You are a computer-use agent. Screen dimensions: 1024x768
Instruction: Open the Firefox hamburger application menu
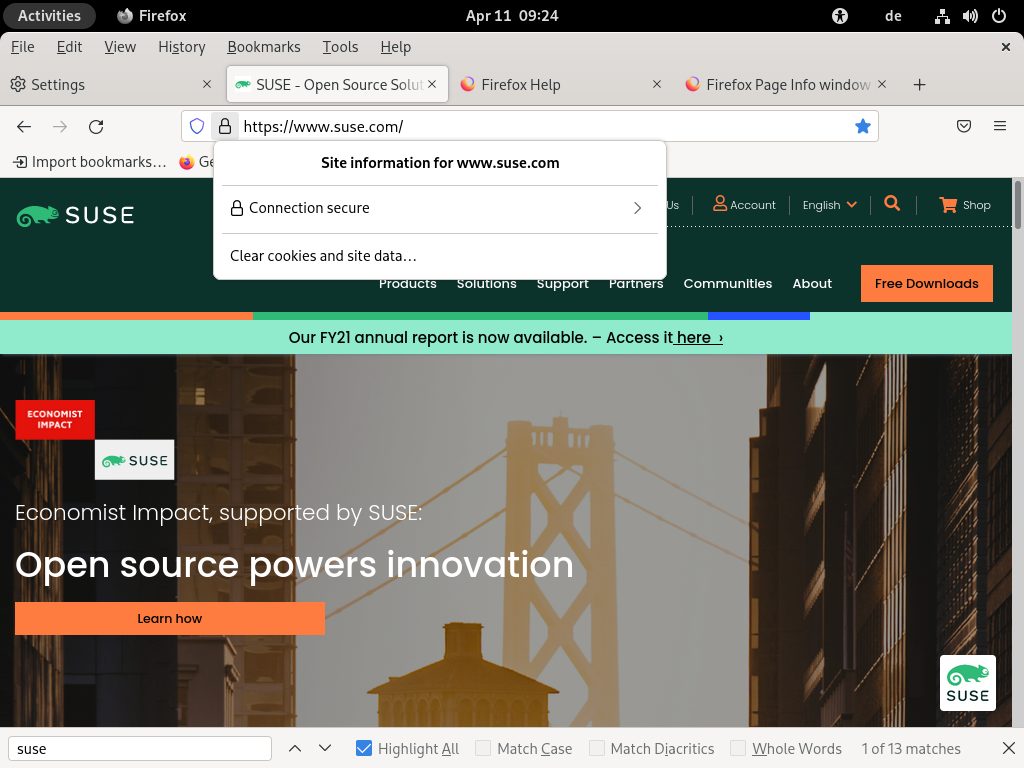[x=999, y=126]
